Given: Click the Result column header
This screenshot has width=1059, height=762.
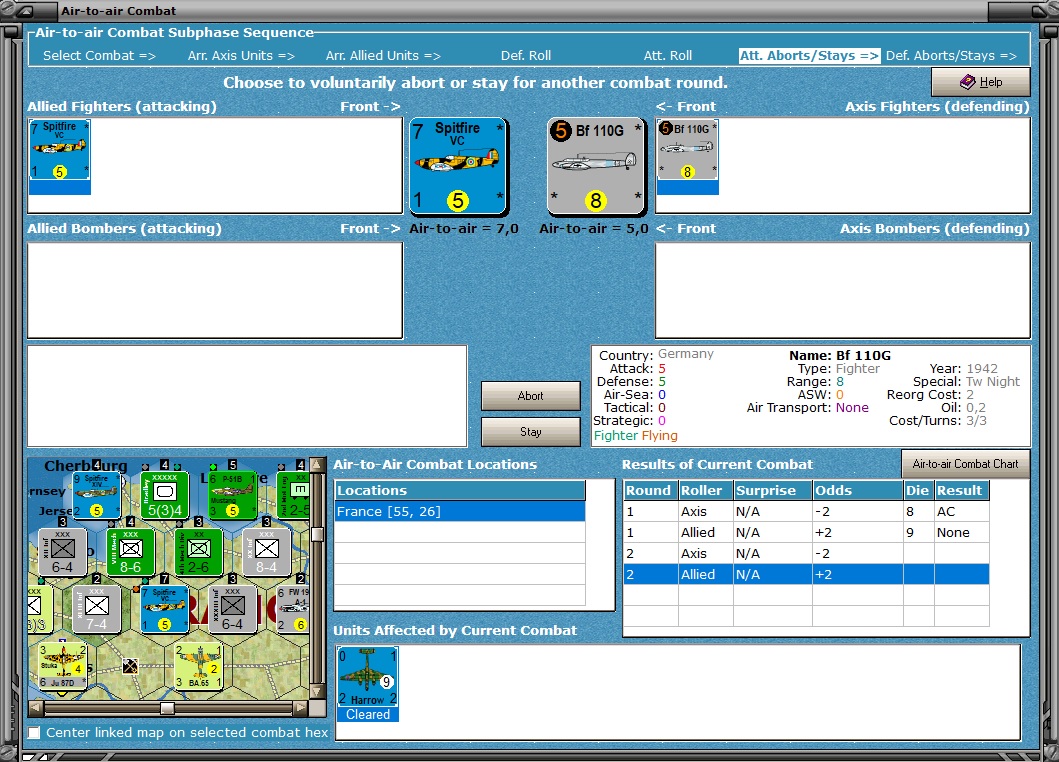Looking at the screenshot, I should (962, 490).
